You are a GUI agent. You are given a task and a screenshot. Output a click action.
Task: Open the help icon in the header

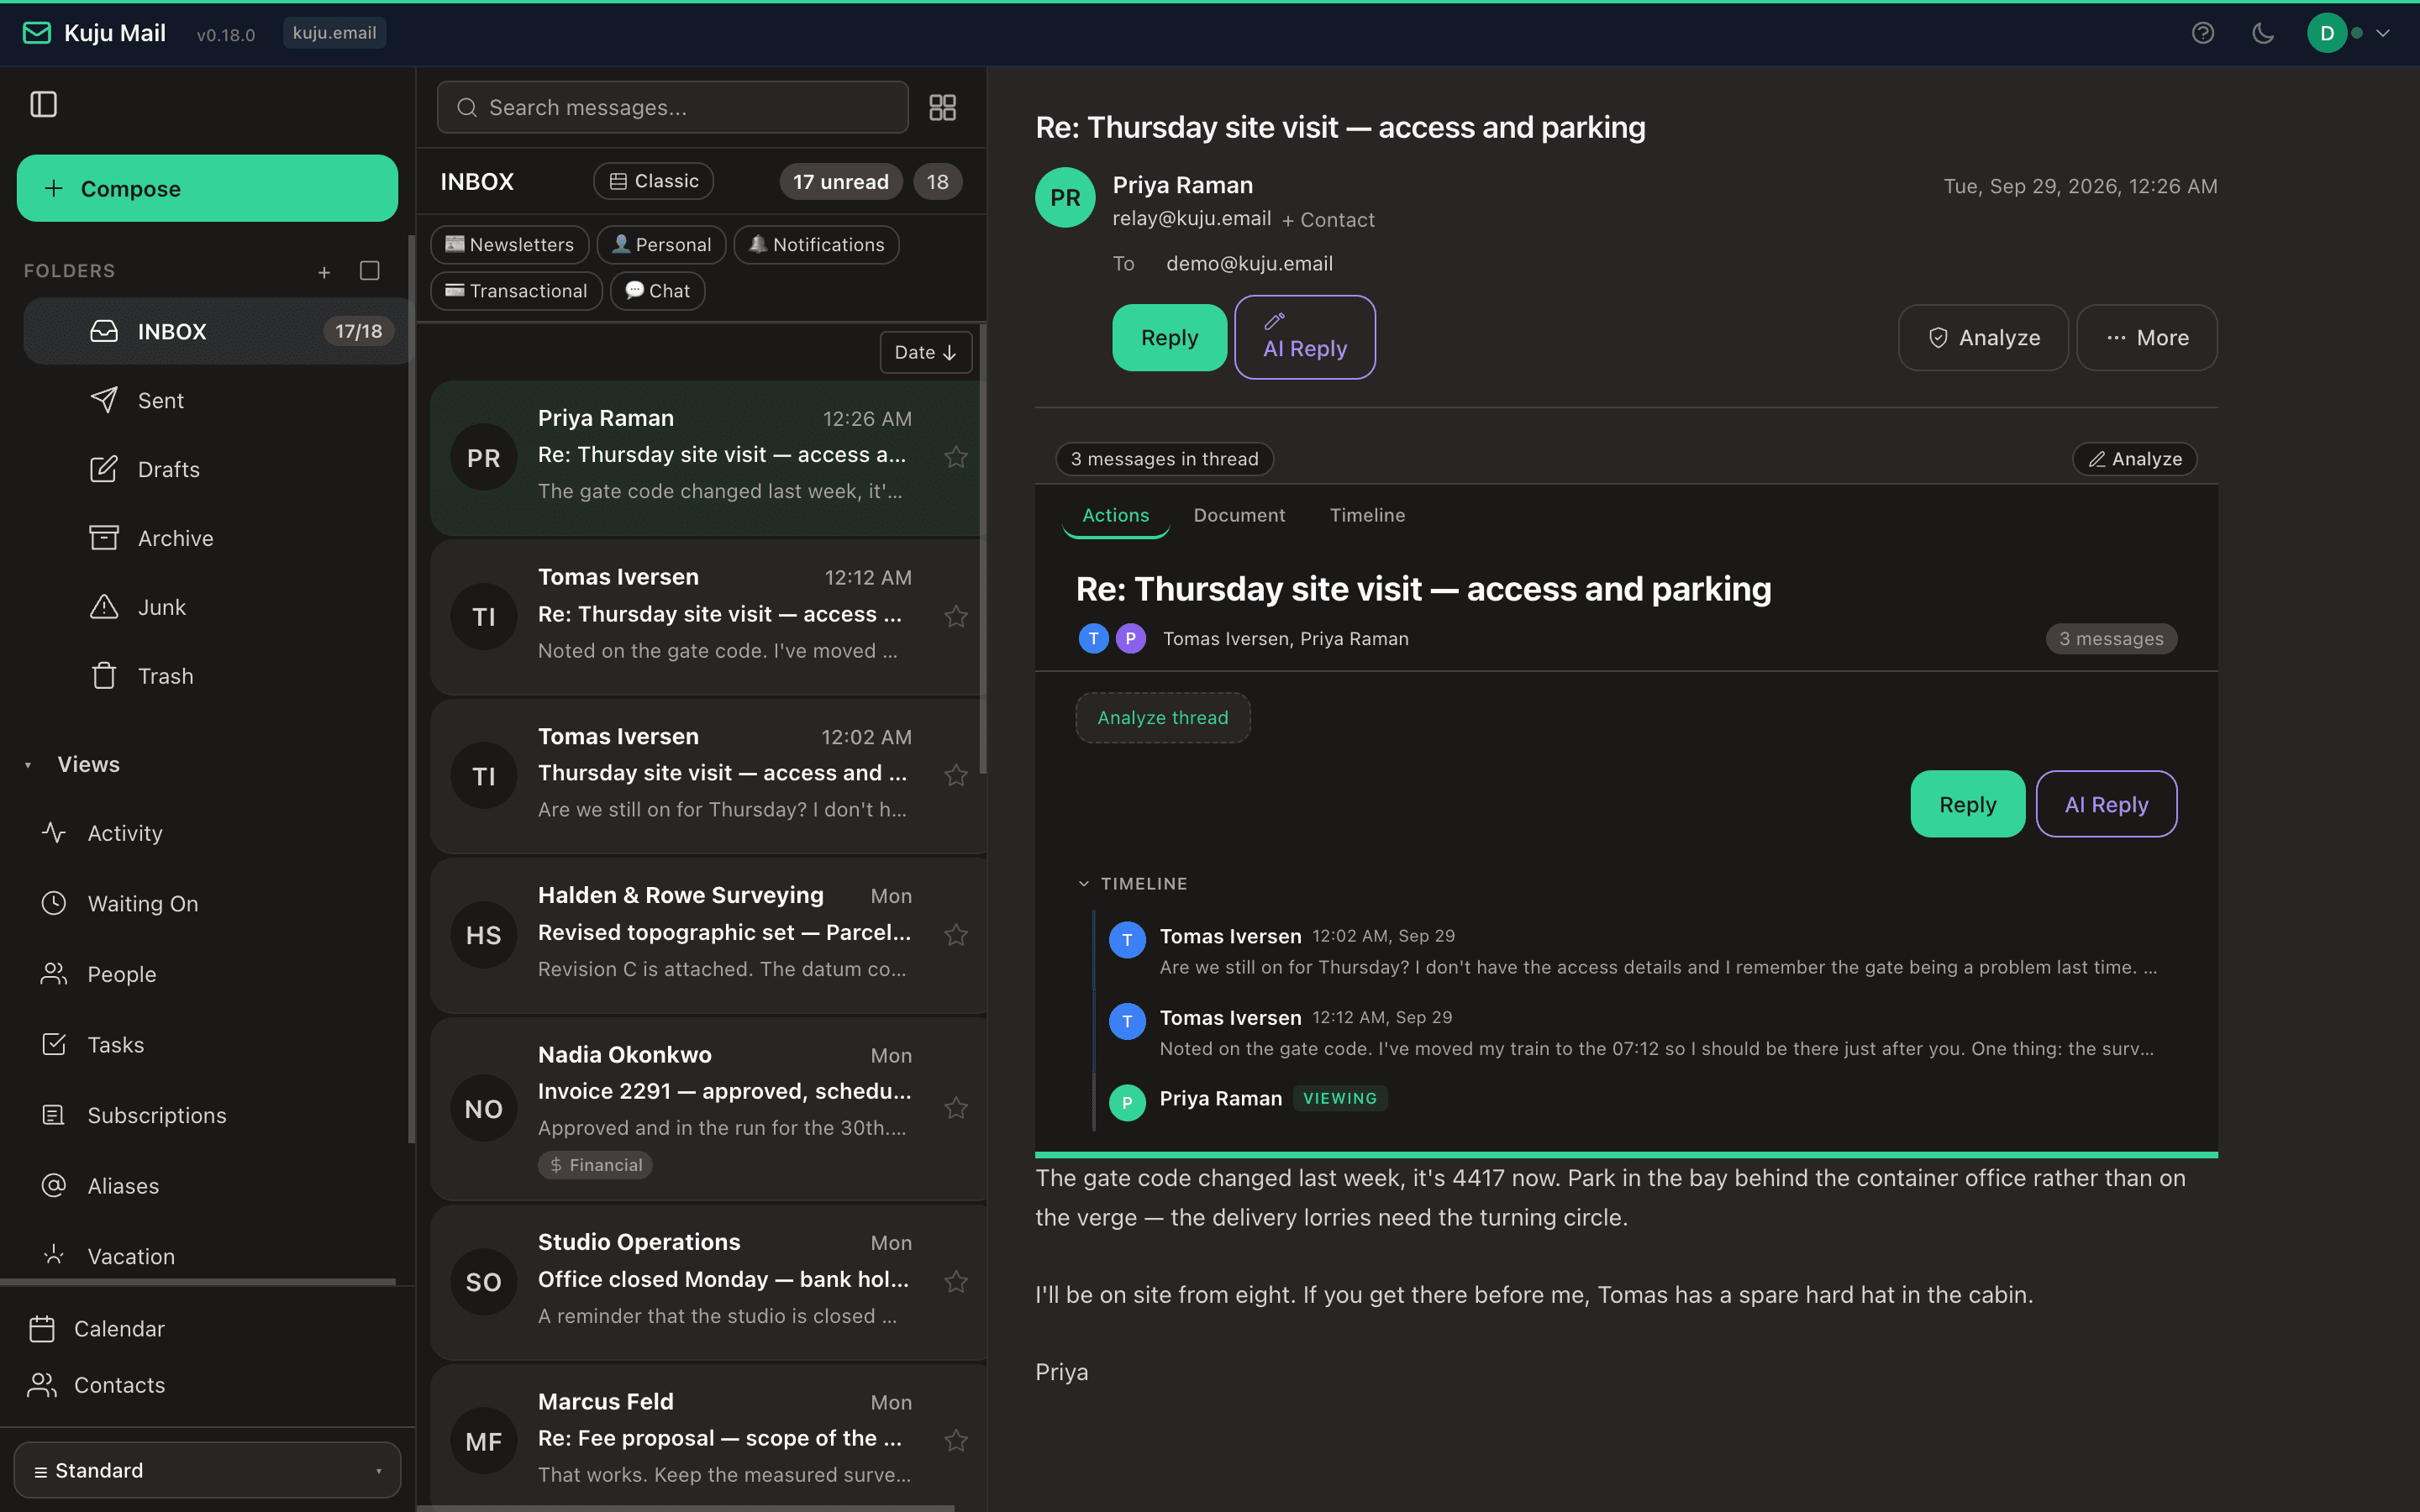[2203, 33]
